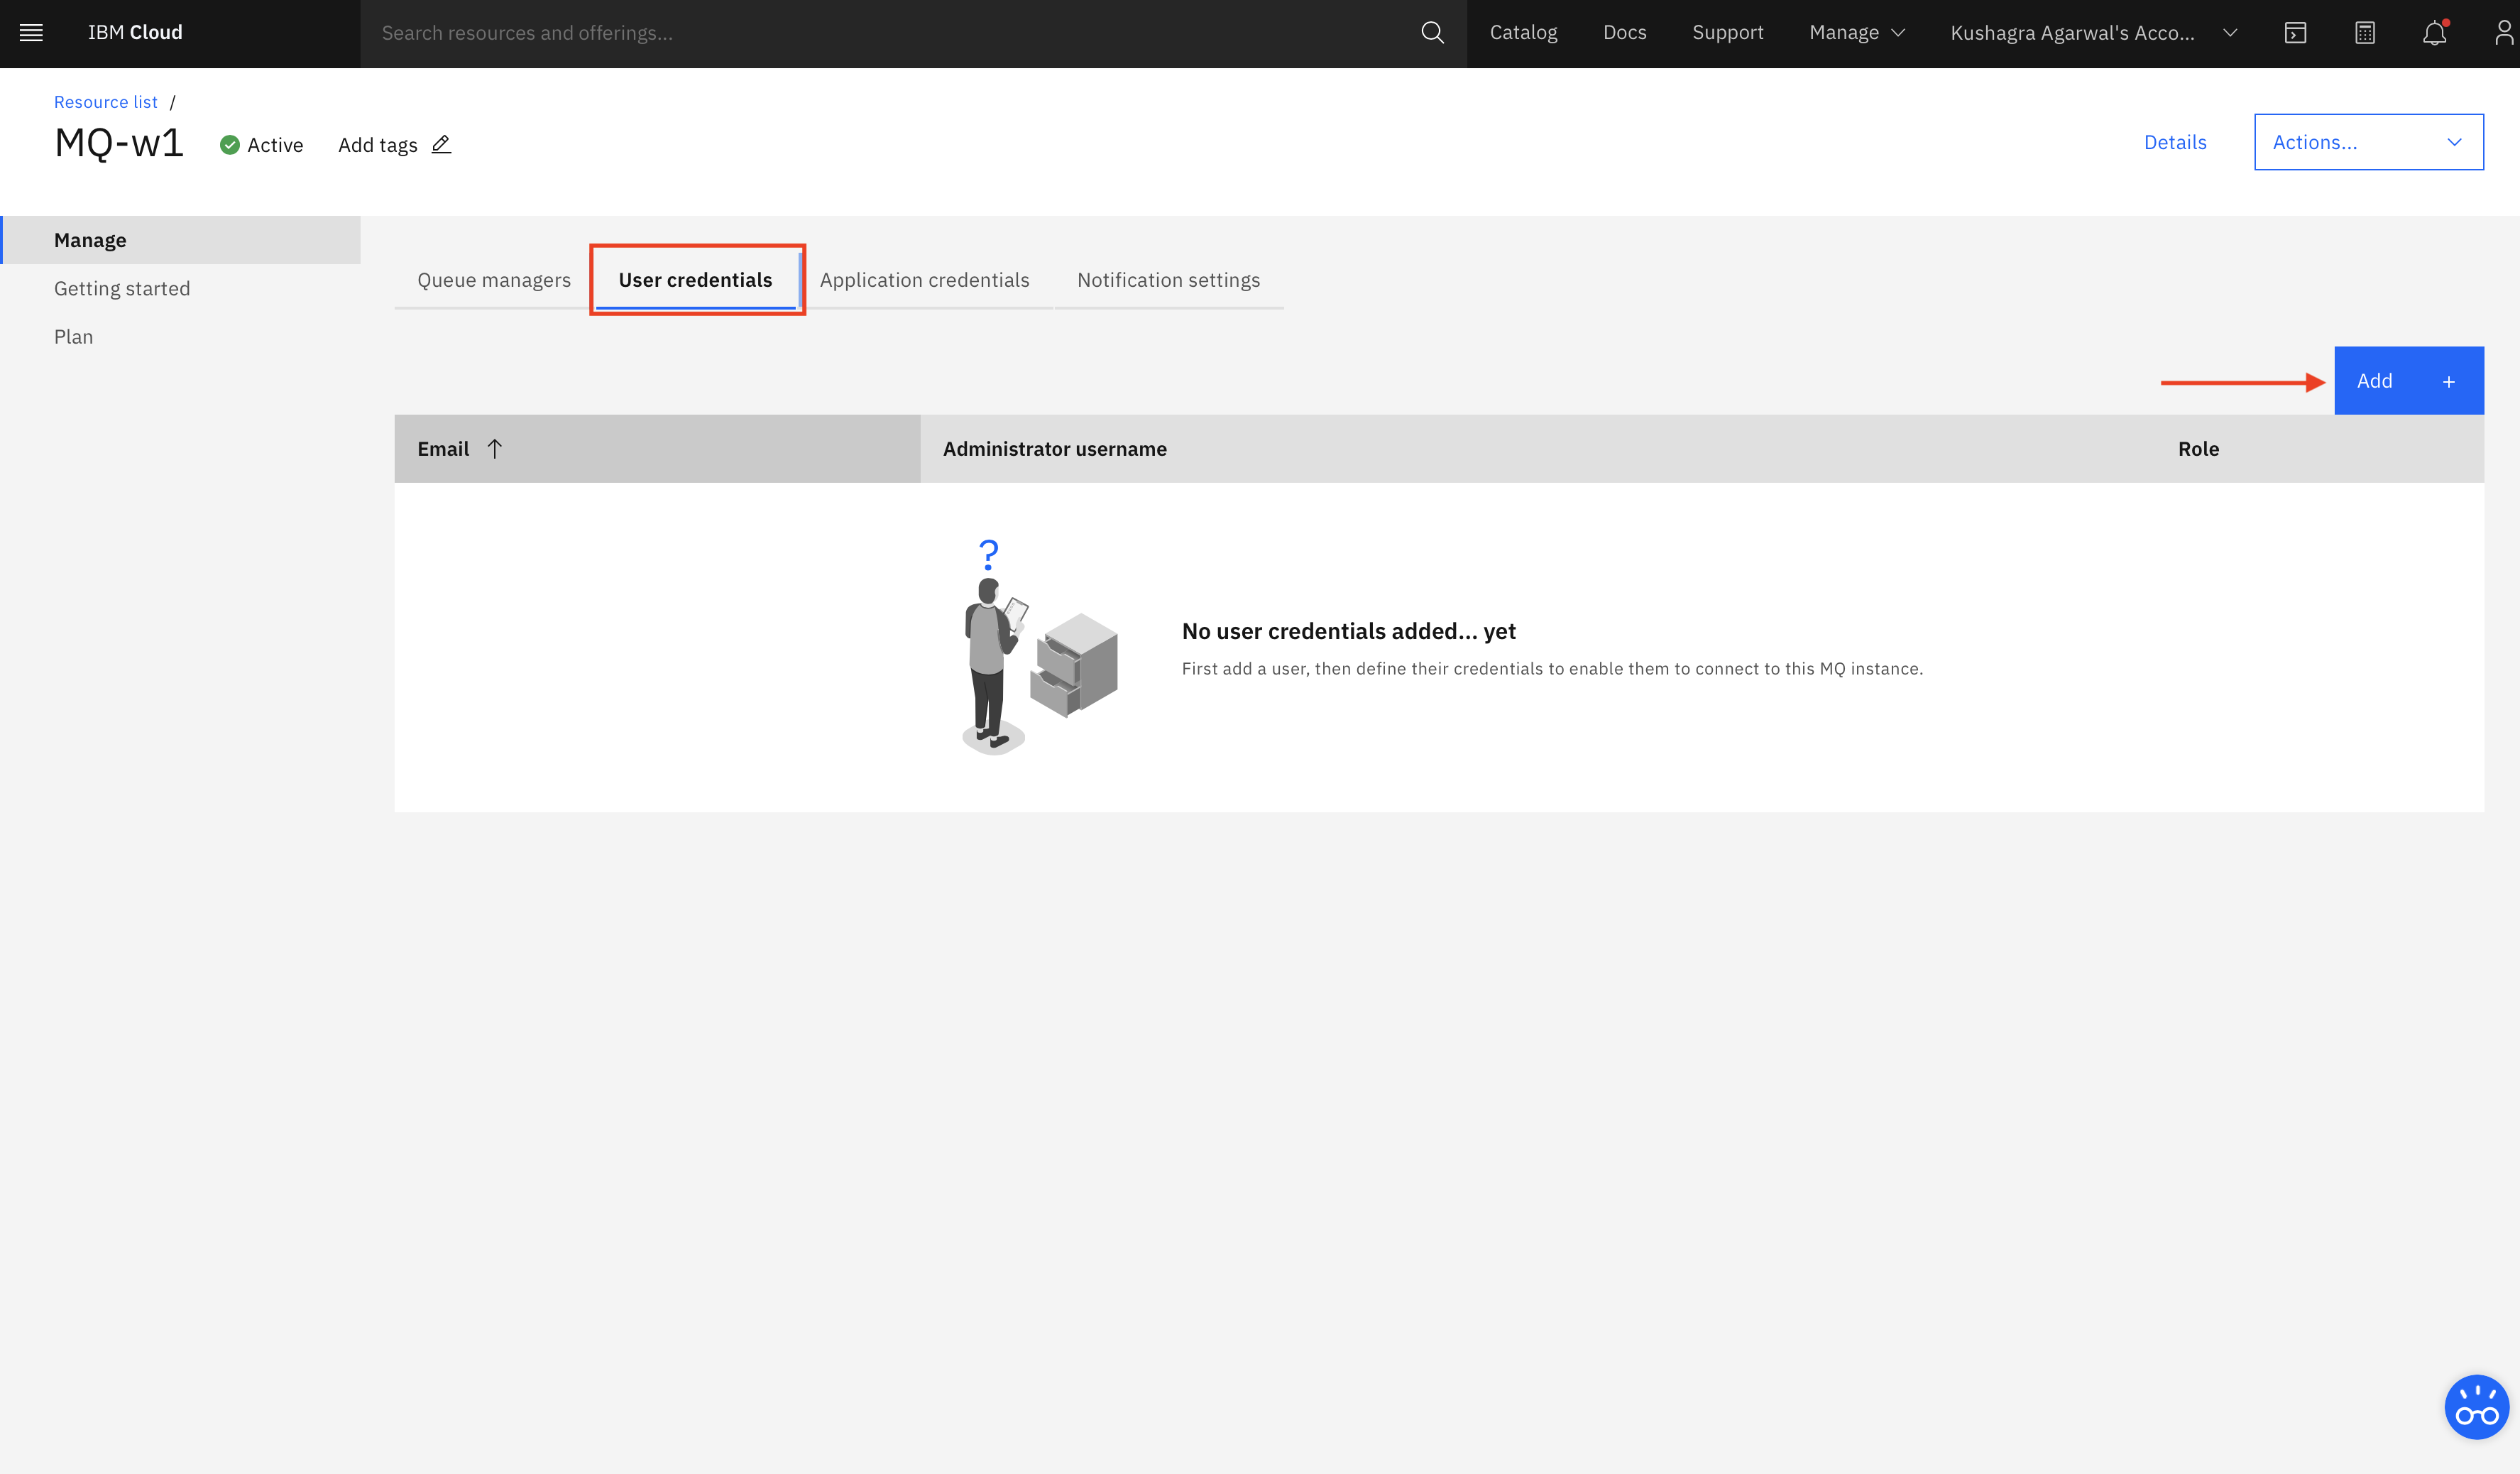Expand the Manage dropdown in header

point(1856,33)
